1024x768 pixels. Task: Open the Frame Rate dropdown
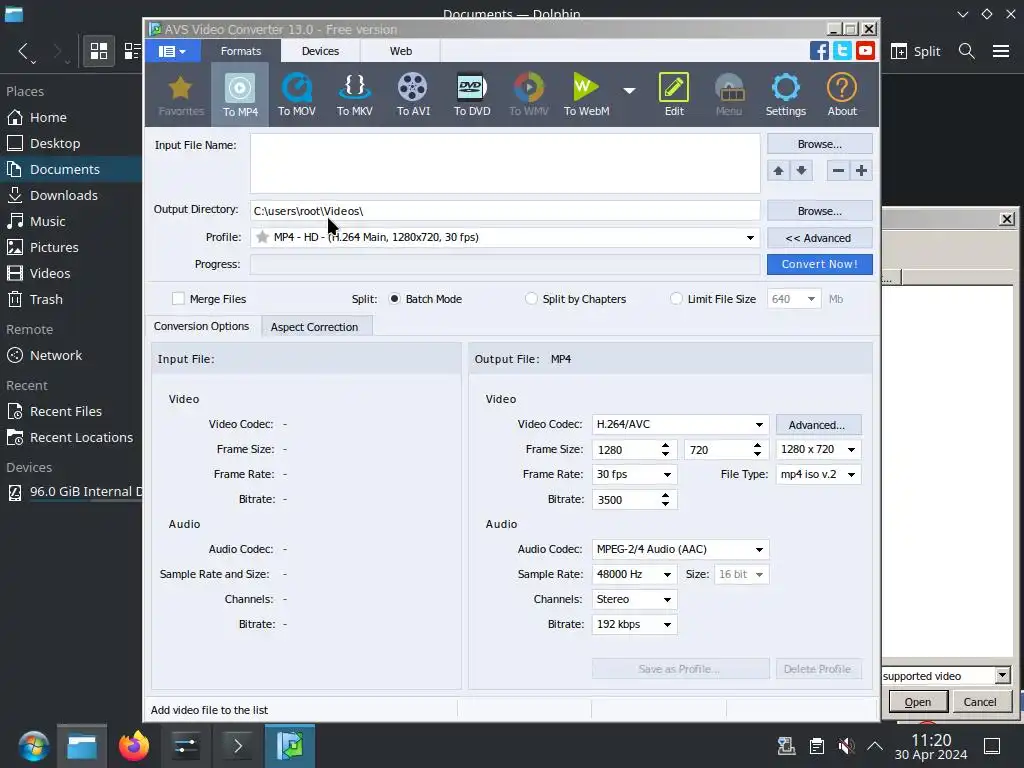(x=667, y=475)
